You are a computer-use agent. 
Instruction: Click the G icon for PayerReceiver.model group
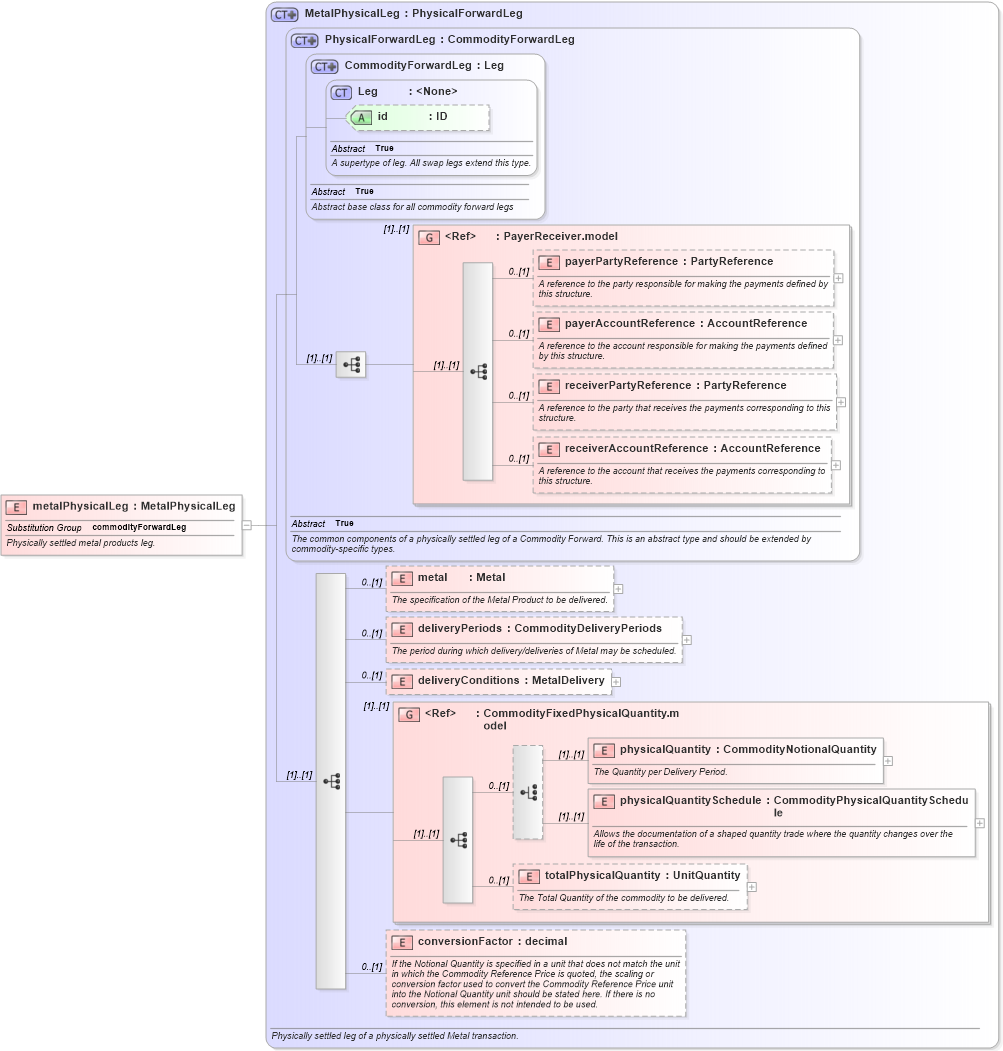[431, 237]
